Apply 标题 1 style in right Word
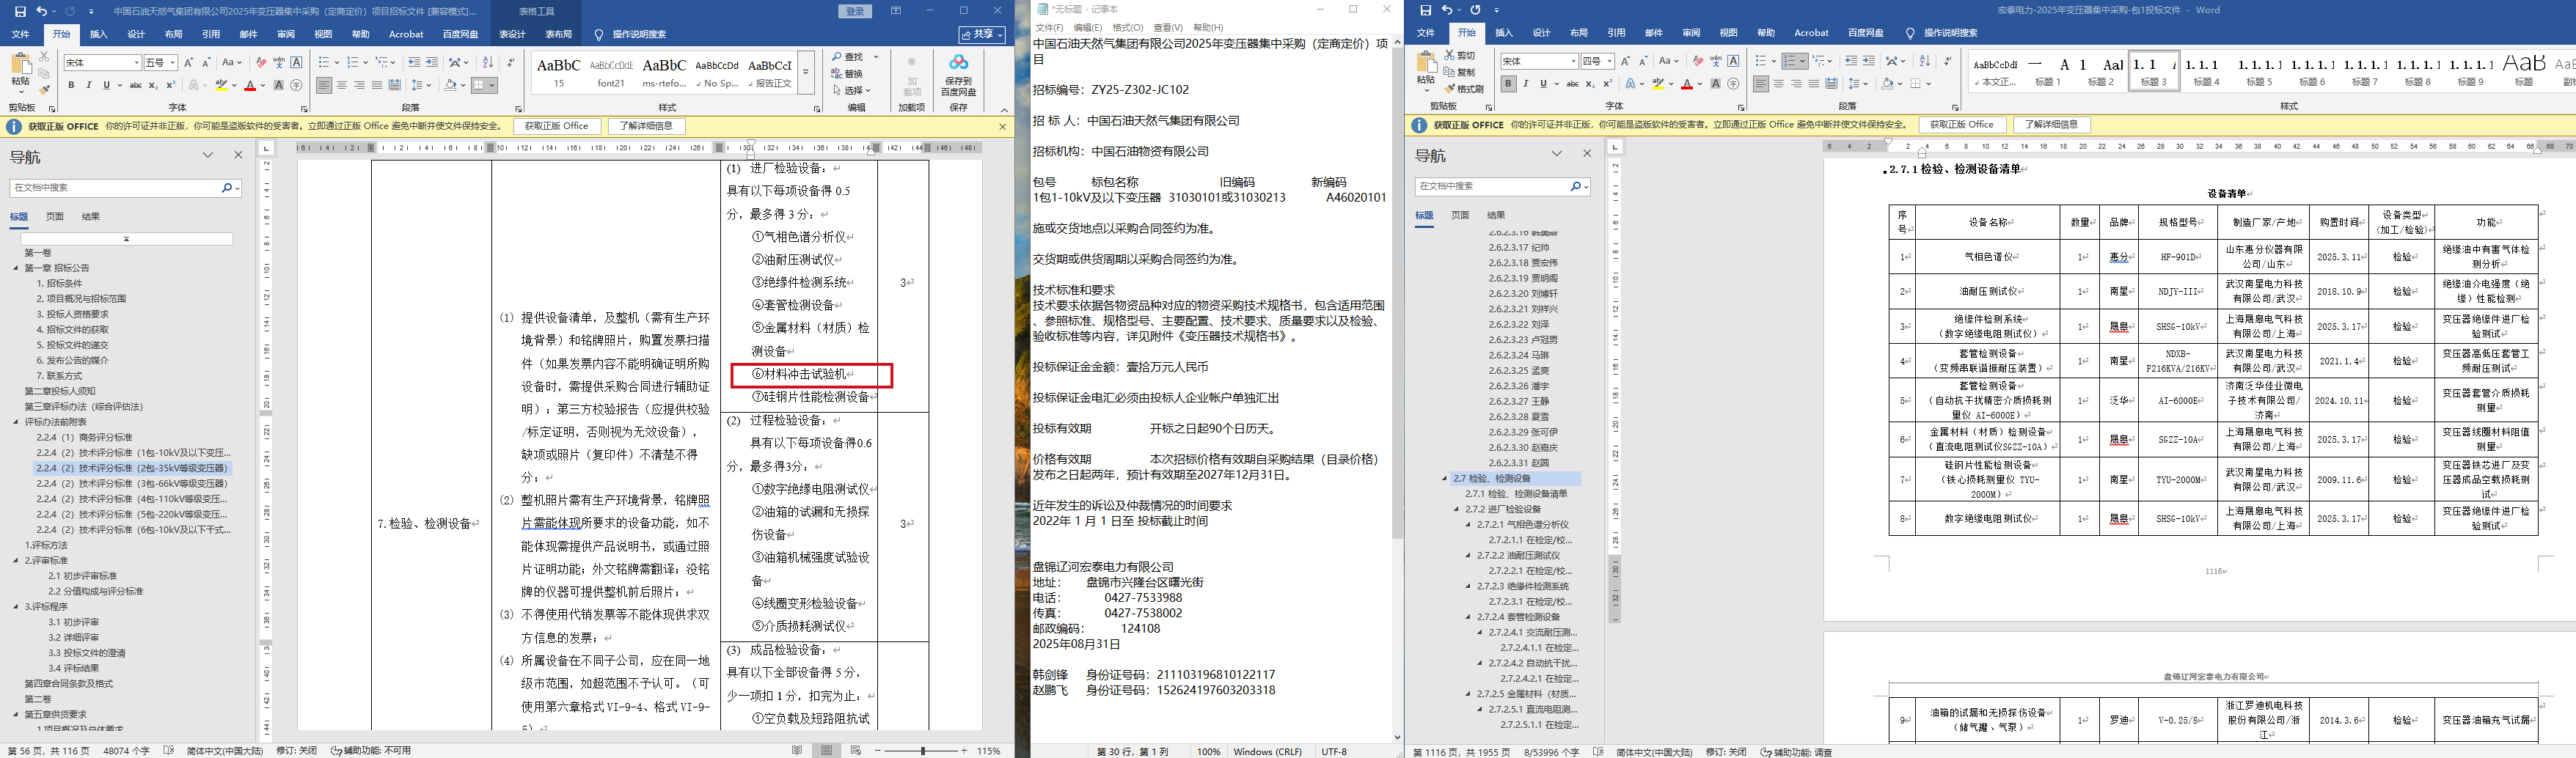 2047,70
